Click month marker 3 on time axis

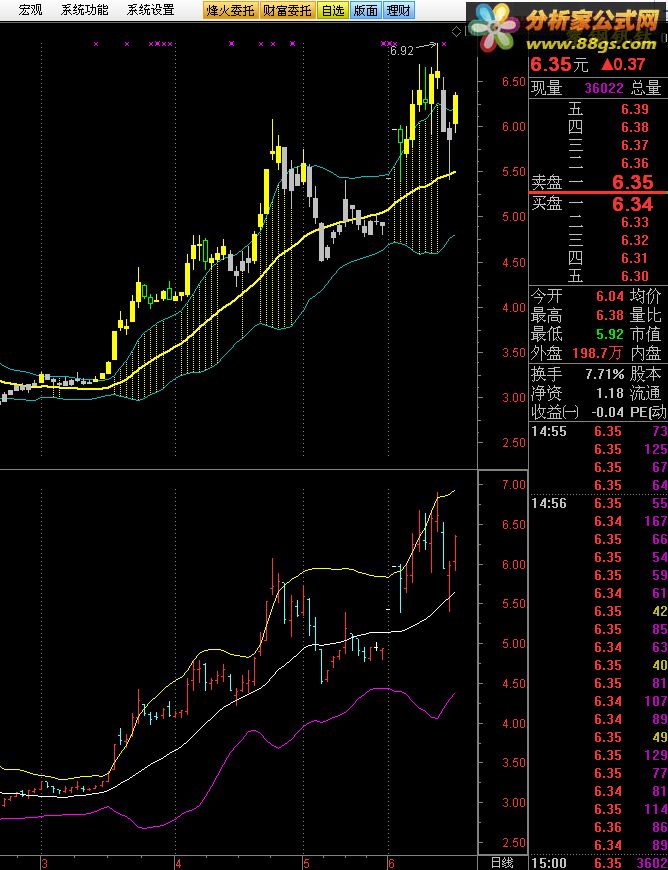44,864
